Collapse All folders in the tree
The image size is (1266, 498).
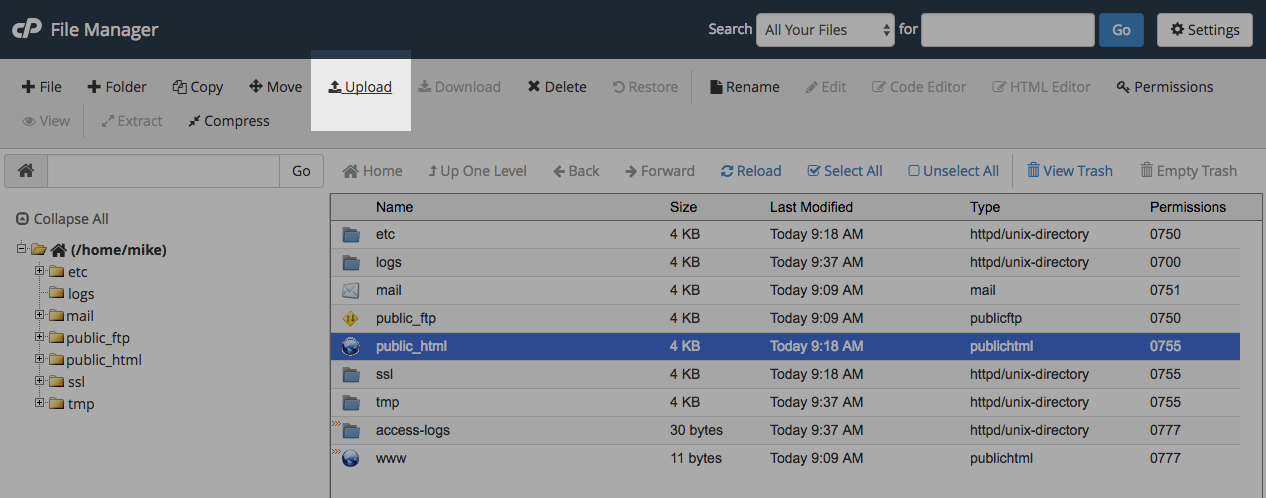click(x=63, y=219)
